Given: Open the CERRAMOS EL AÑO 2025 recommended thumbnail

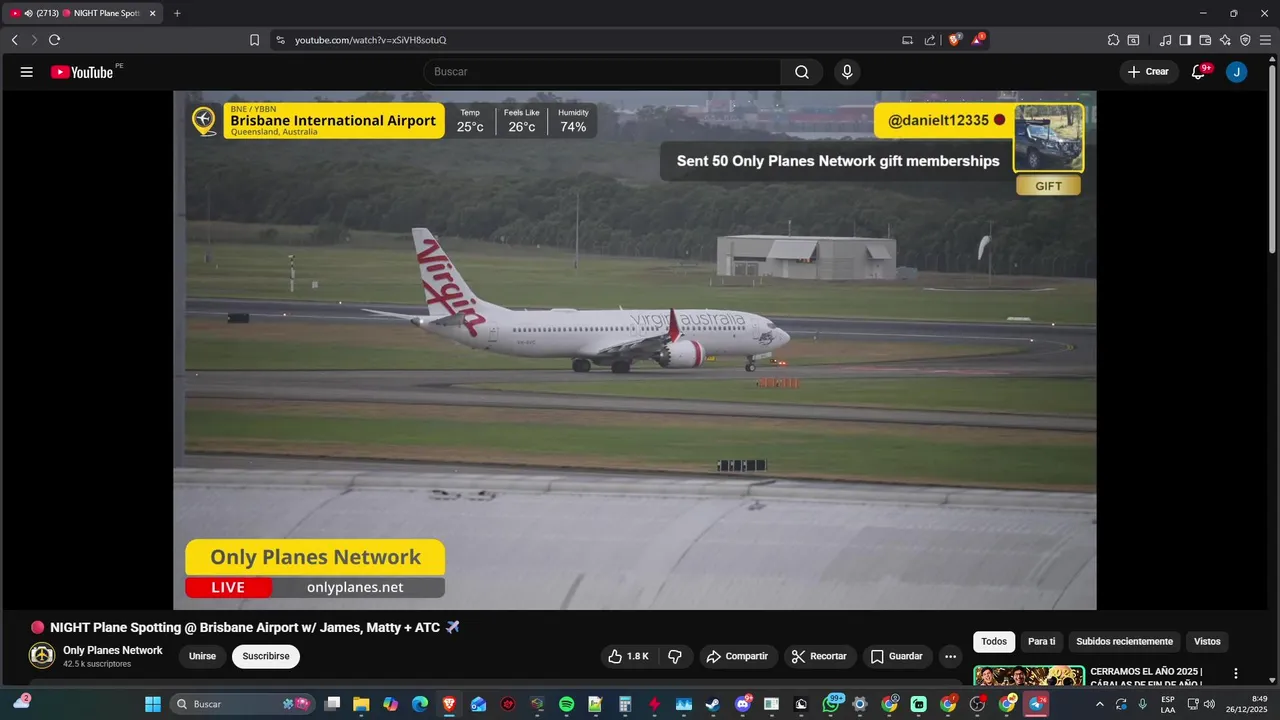Looking at the screenshot, I should click(1029, 677).
